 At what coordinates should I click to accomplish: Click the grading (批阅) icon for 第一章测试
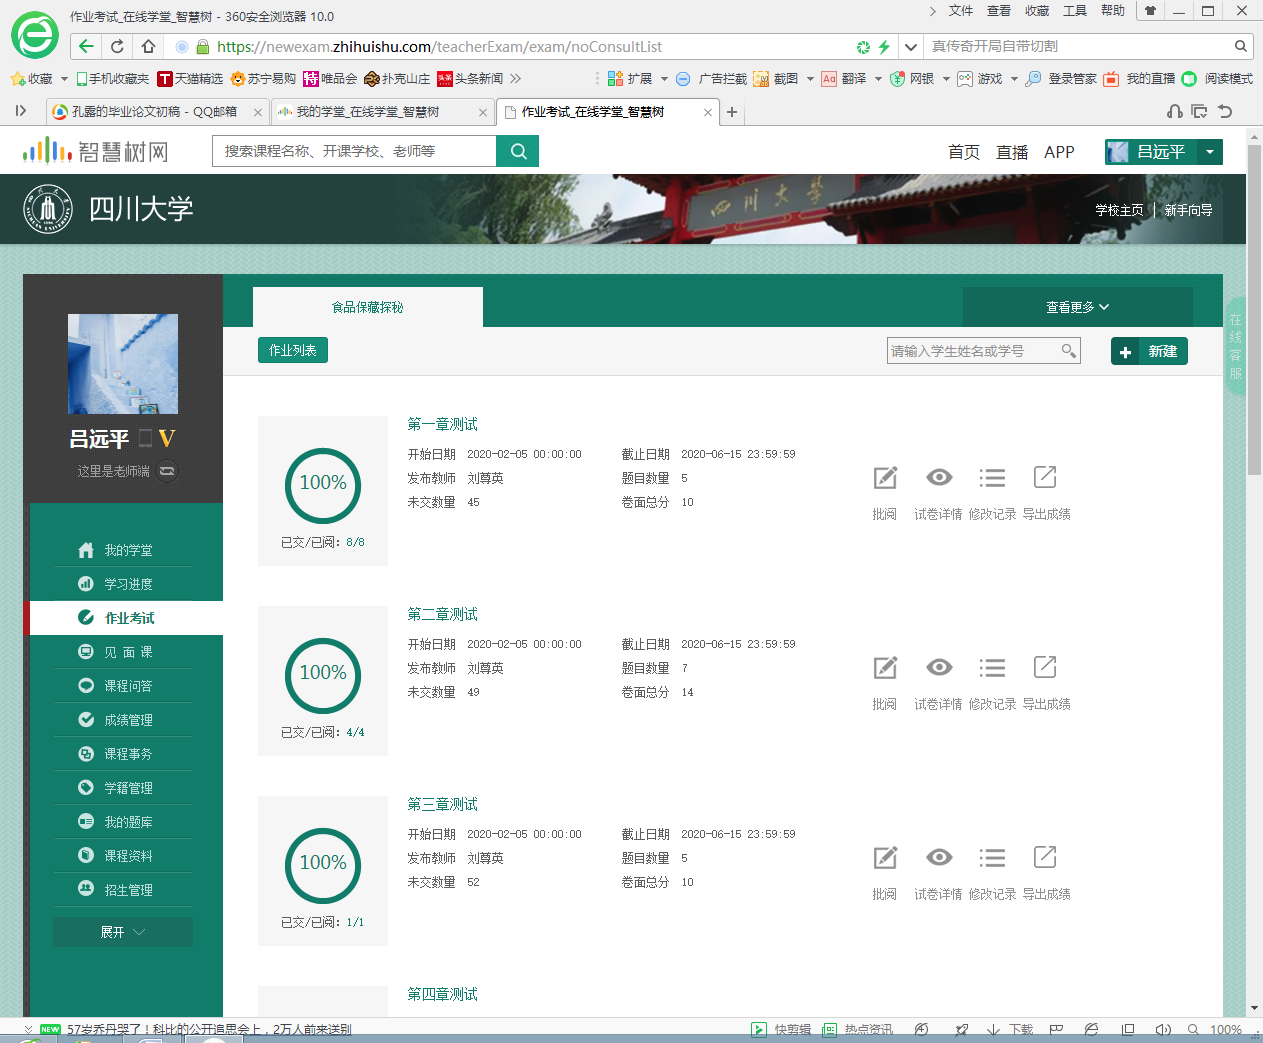[885, 478]
